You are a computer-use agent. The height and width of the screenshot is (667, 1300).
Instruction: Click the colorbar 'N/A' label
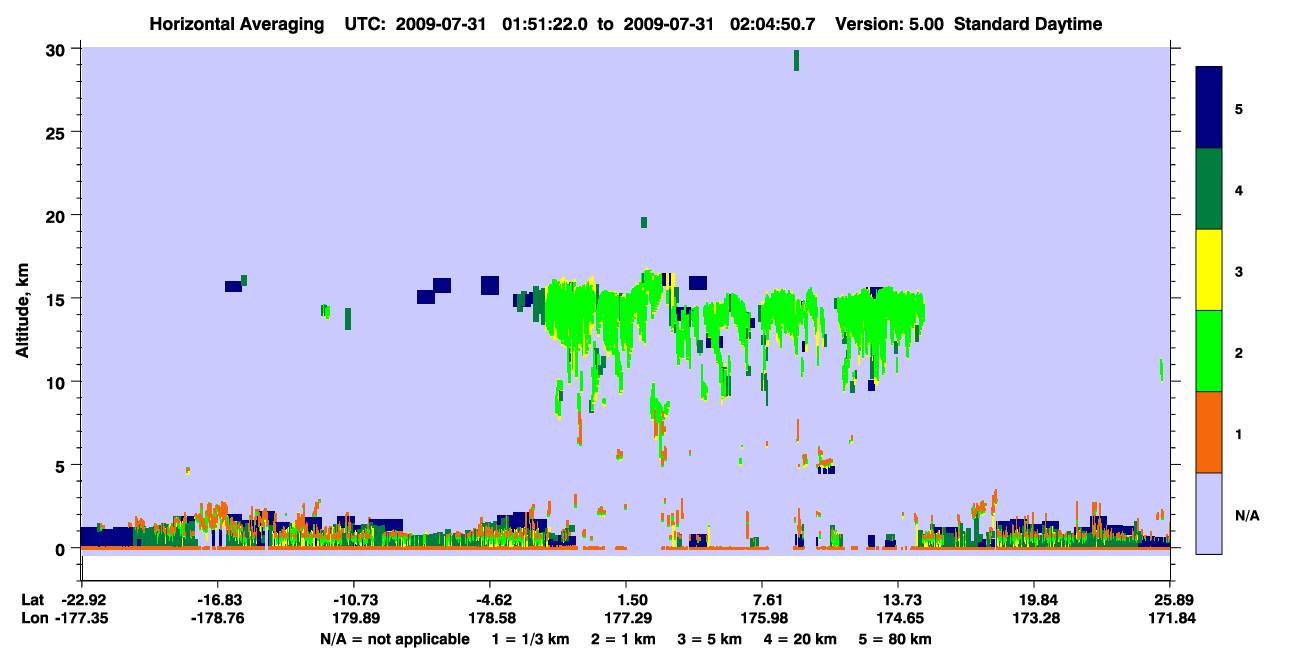click(1247, 515)
